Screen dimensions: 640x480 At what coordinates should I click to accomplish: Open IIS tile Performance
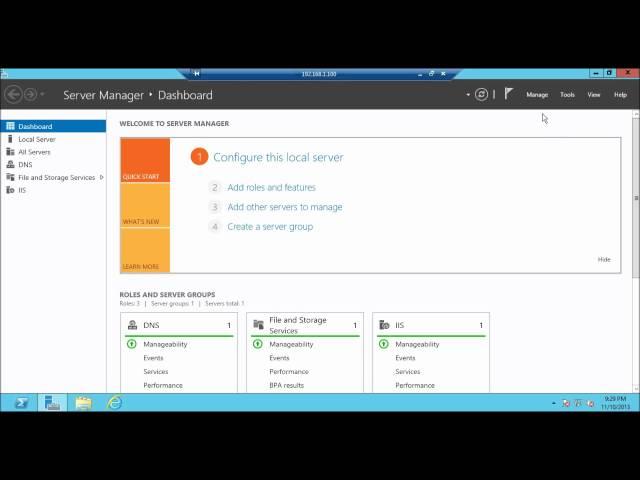(415, 385)
